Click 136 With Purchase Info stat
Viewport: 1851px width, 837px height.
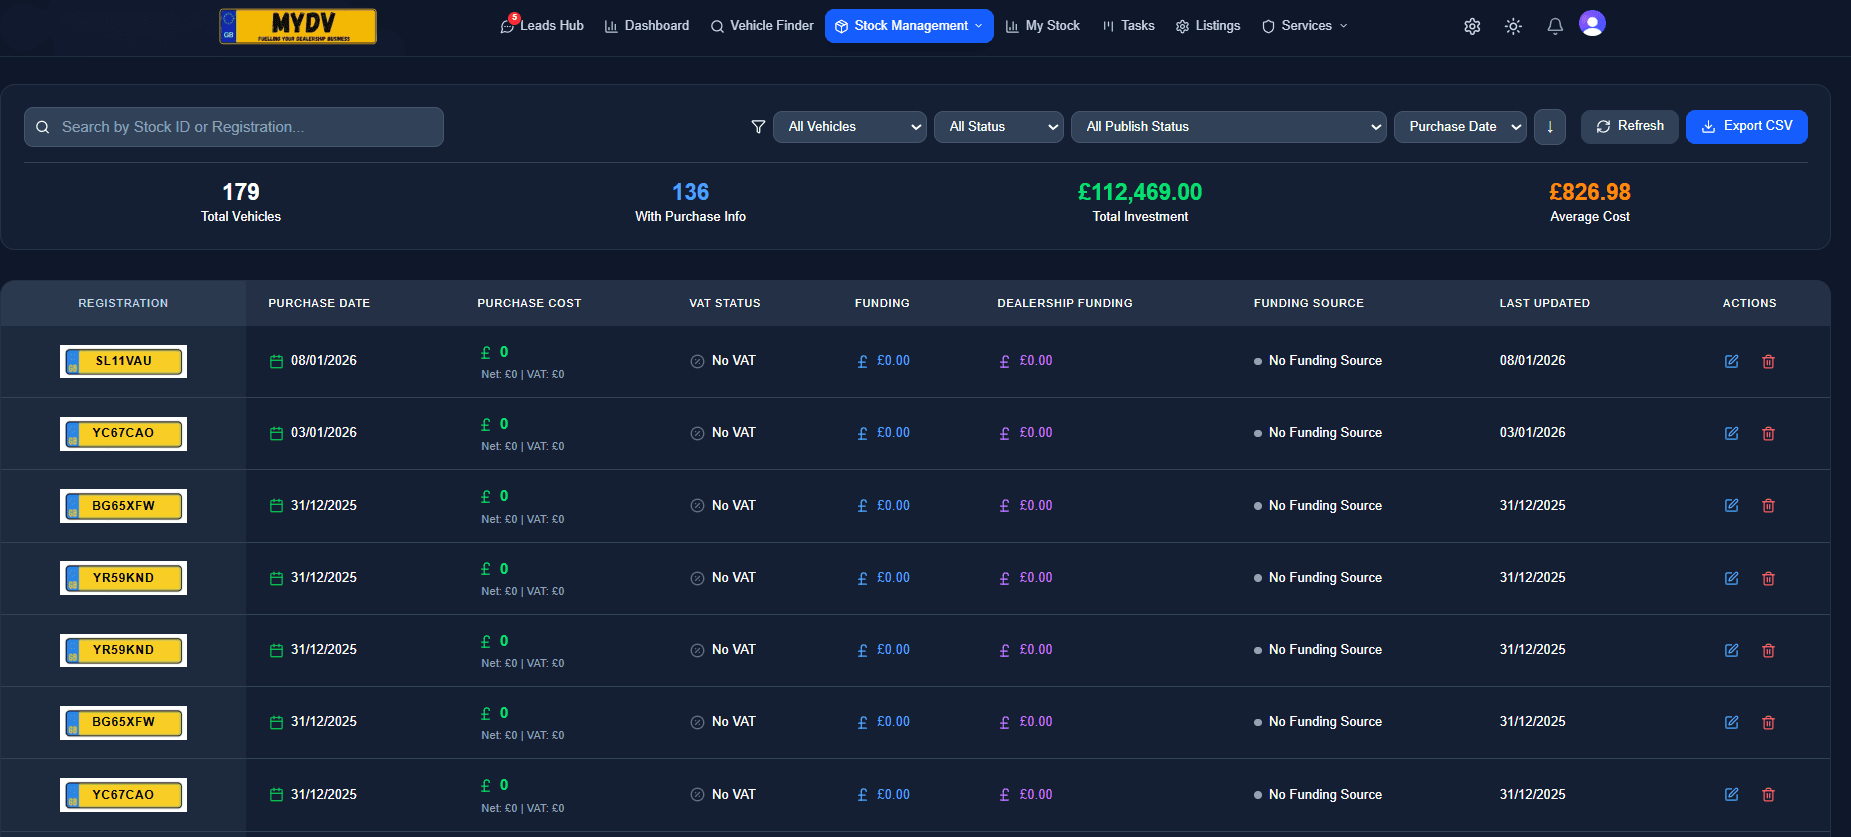coord(690,202)
